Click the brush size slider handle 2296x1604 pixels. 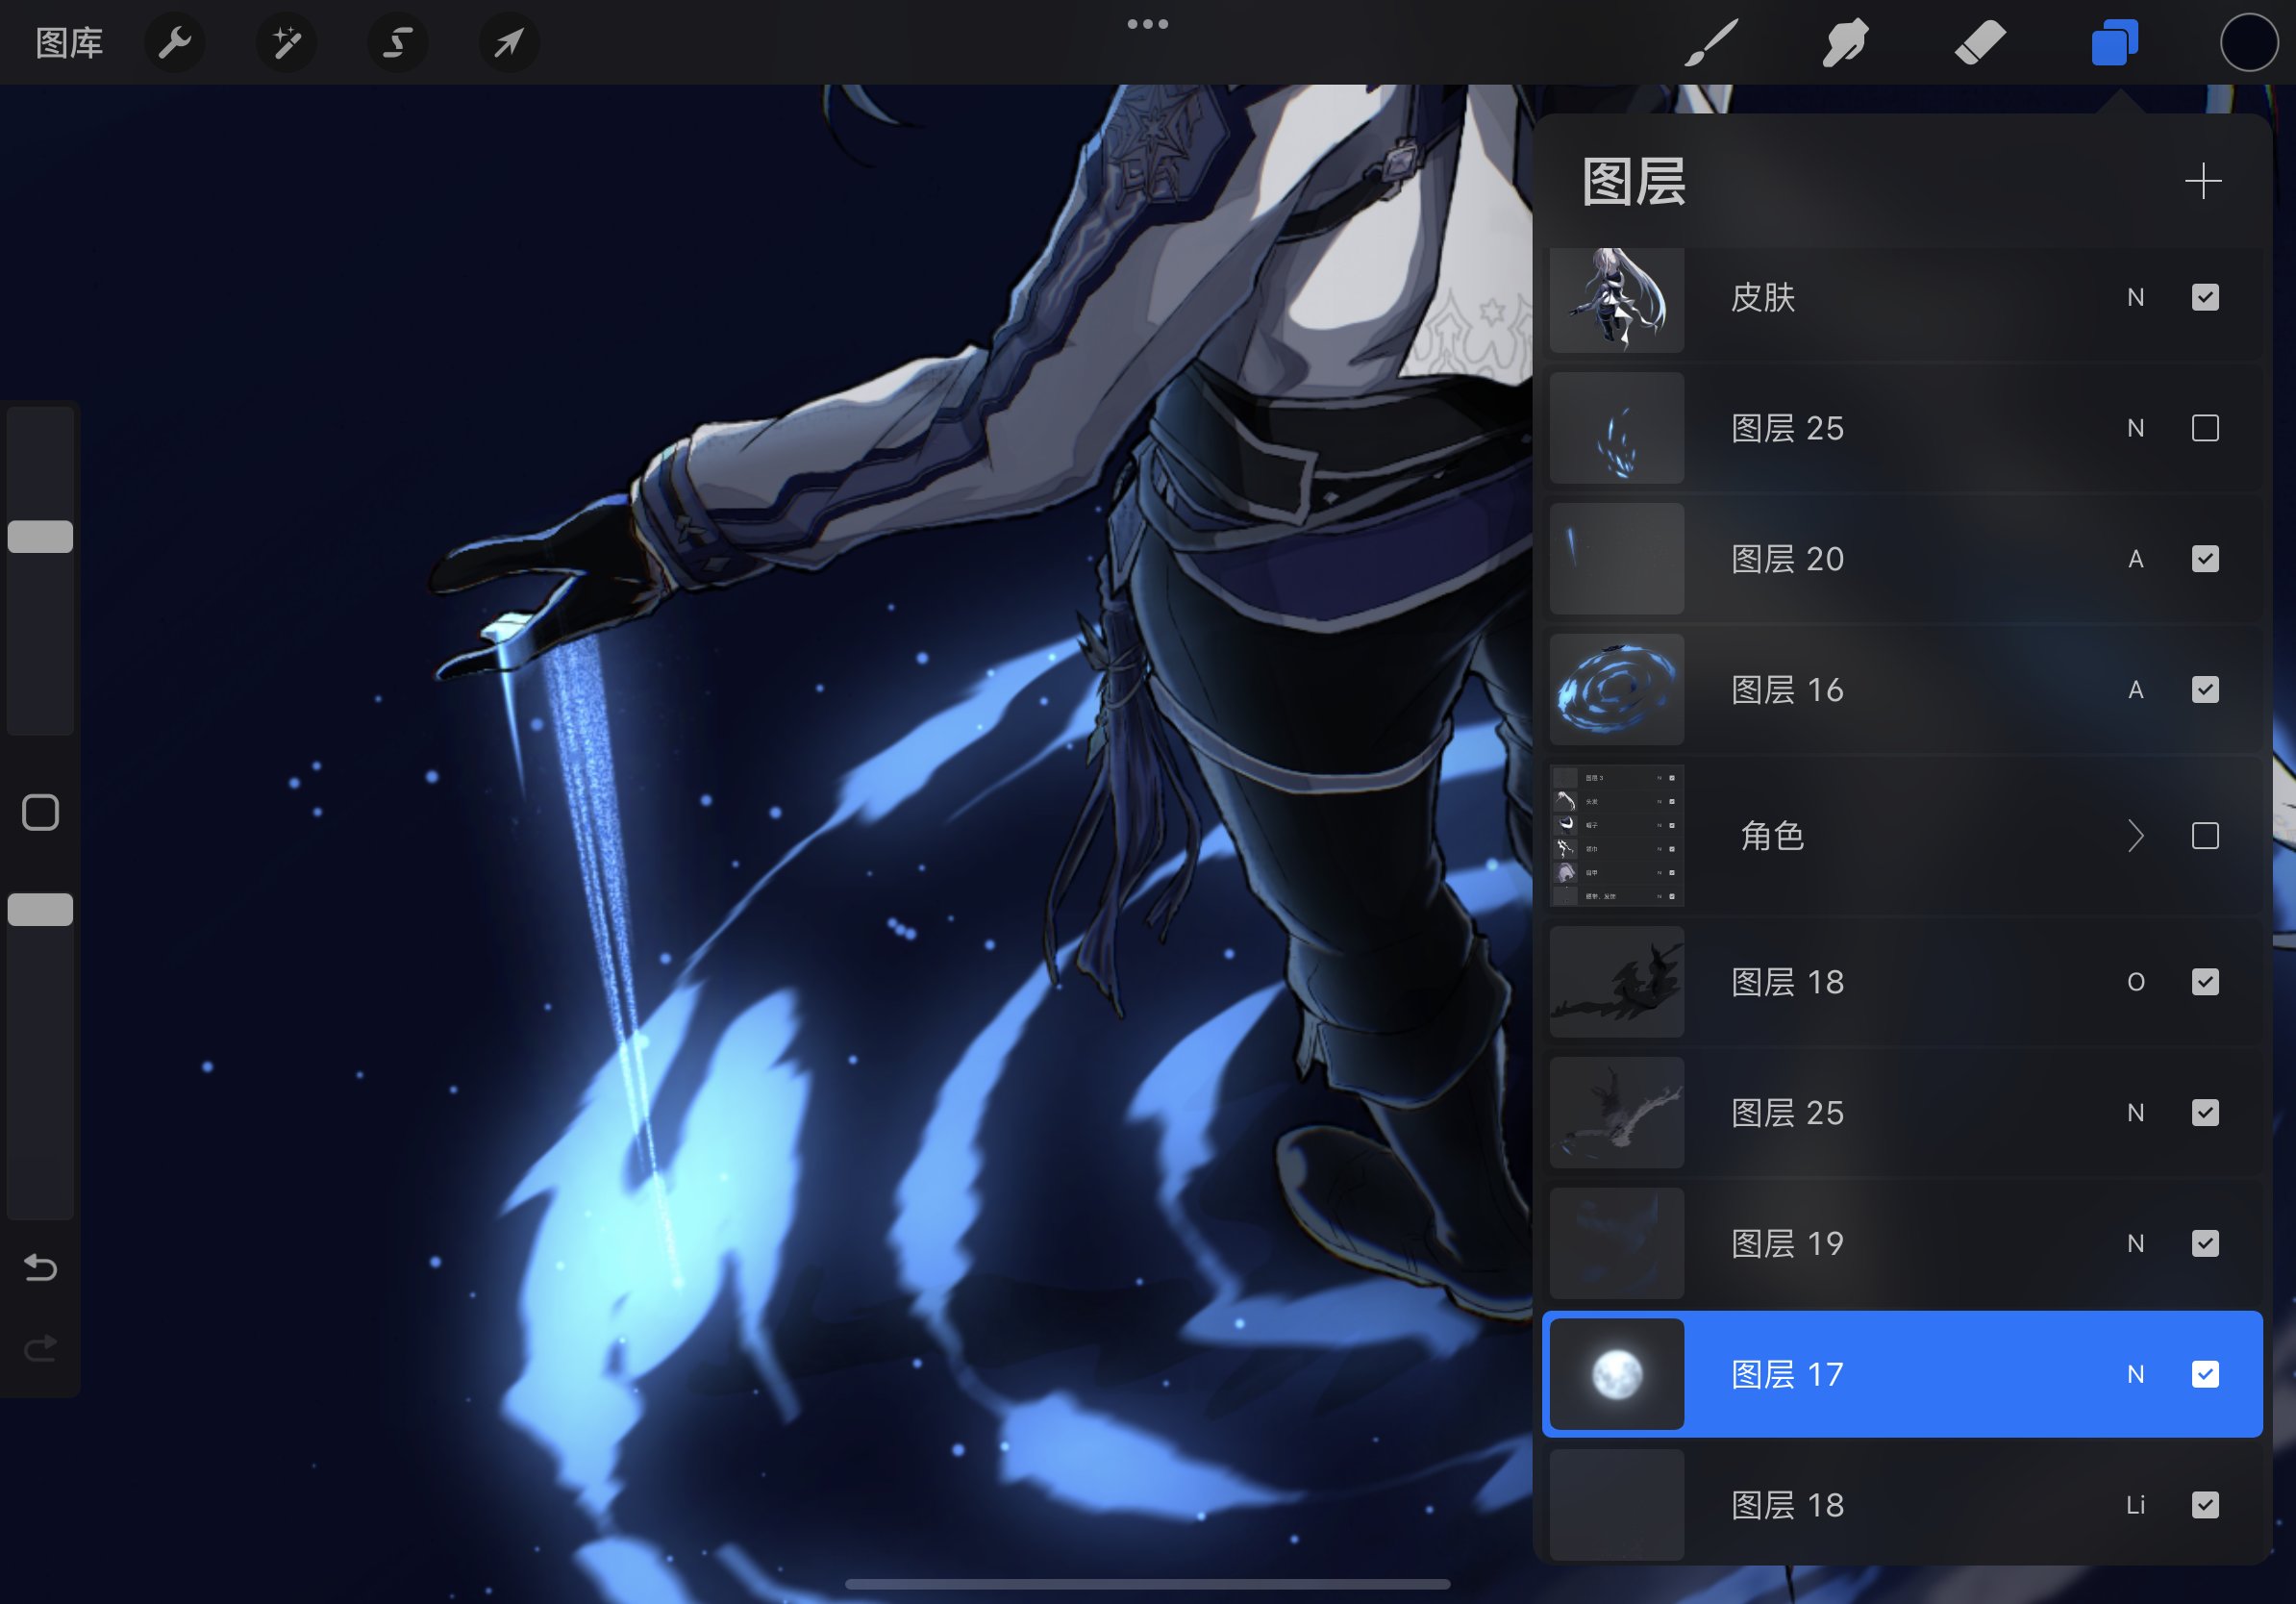[40, 537]
